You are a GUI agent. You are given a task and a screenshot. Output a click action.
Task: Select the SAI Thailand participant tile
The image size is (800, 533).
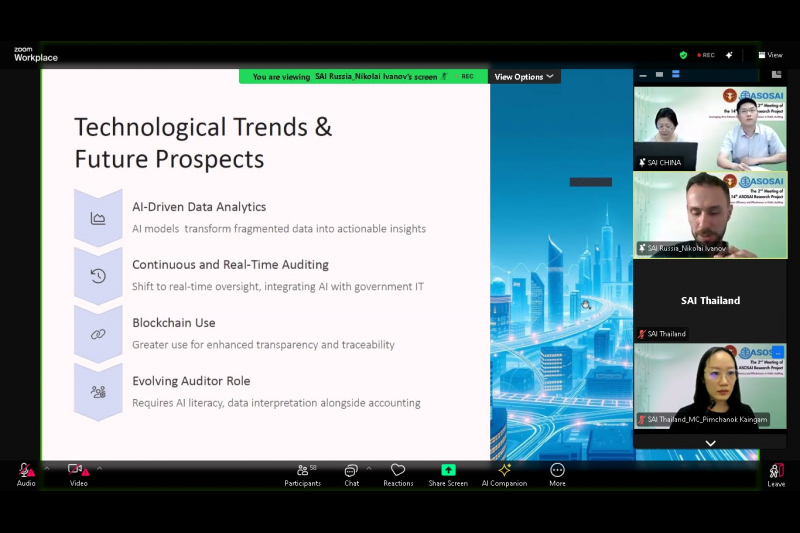click(710, 300)
